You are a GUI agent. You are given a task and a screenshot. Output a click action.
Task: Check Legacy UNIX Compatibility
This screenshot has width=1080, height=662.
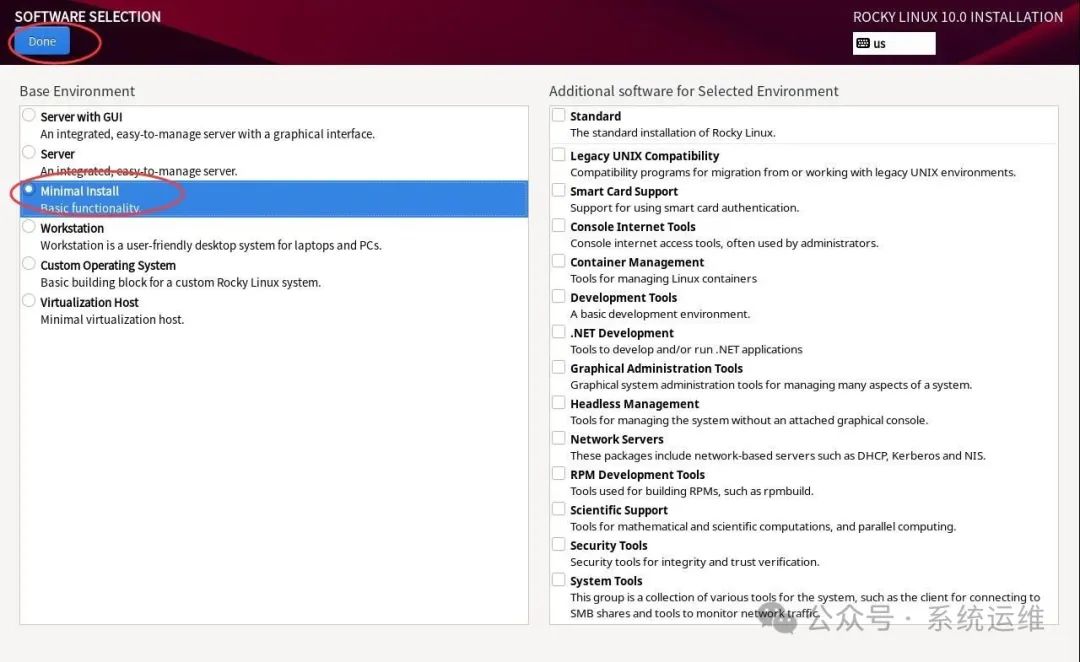(x=559, y=155)
